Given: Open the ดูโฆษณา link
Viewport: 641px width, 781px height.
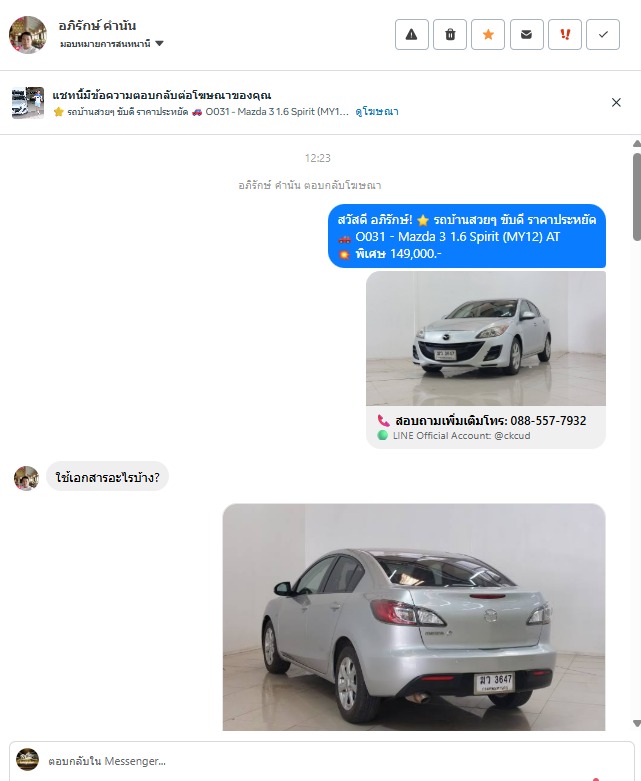Looking at the screenshot, I should pyautogui.click(x=377, y=112).
